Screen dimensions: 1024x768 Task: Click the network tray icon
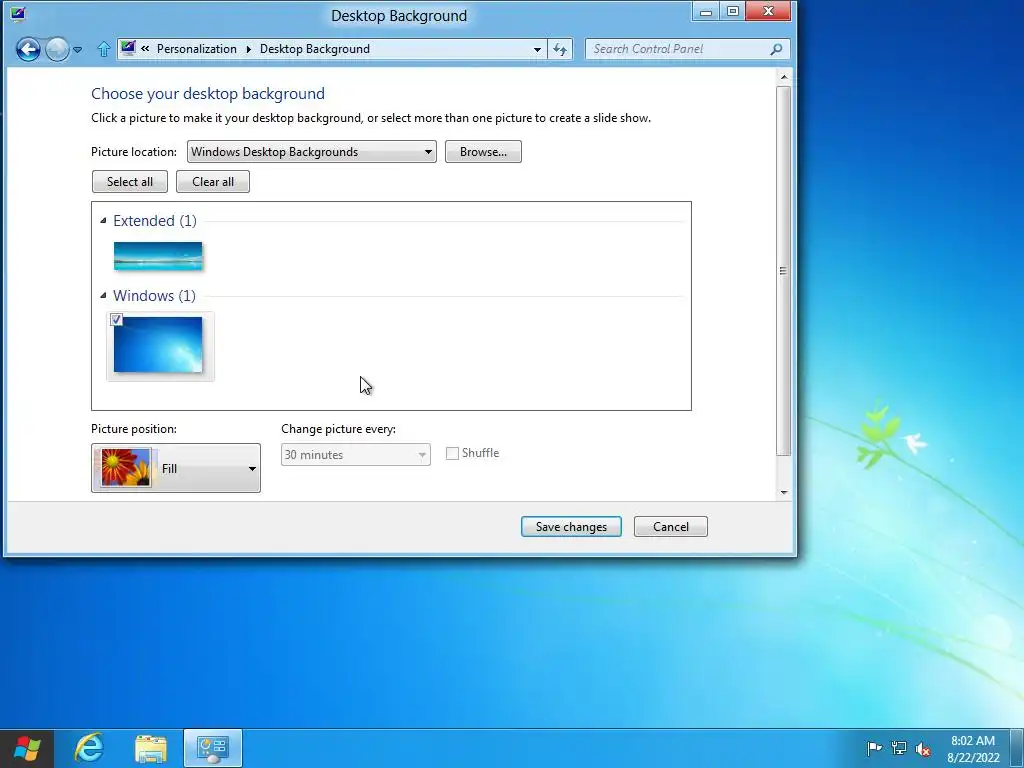pos(899,748)
